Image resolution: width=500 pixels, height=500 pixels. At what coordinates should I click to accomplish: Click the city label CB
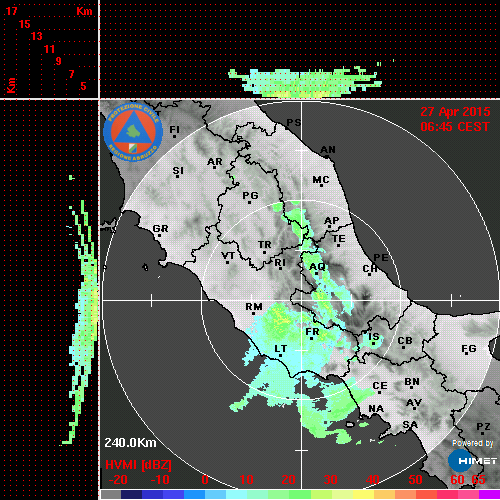coord(405,341)
